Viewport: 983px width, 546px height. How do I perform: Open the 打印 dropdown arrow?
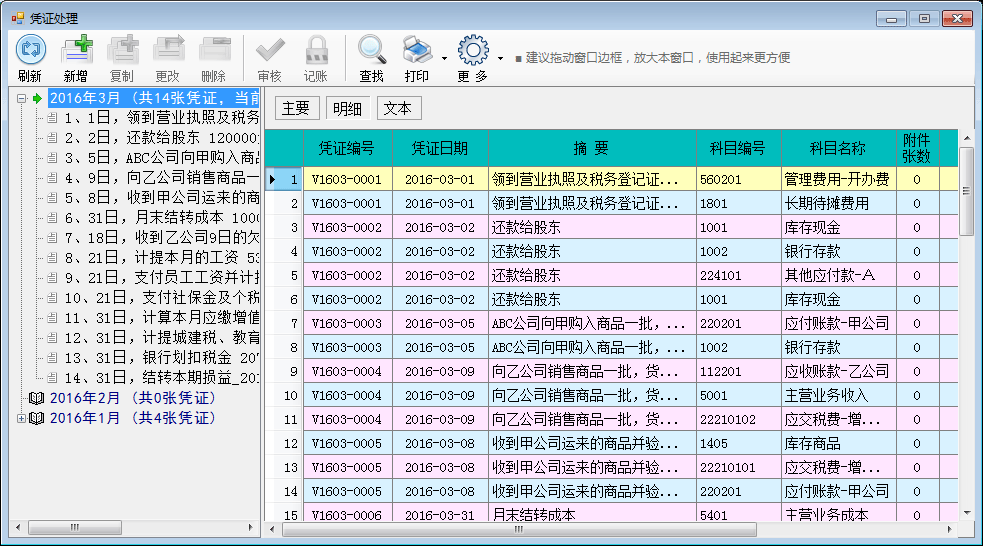443,58
